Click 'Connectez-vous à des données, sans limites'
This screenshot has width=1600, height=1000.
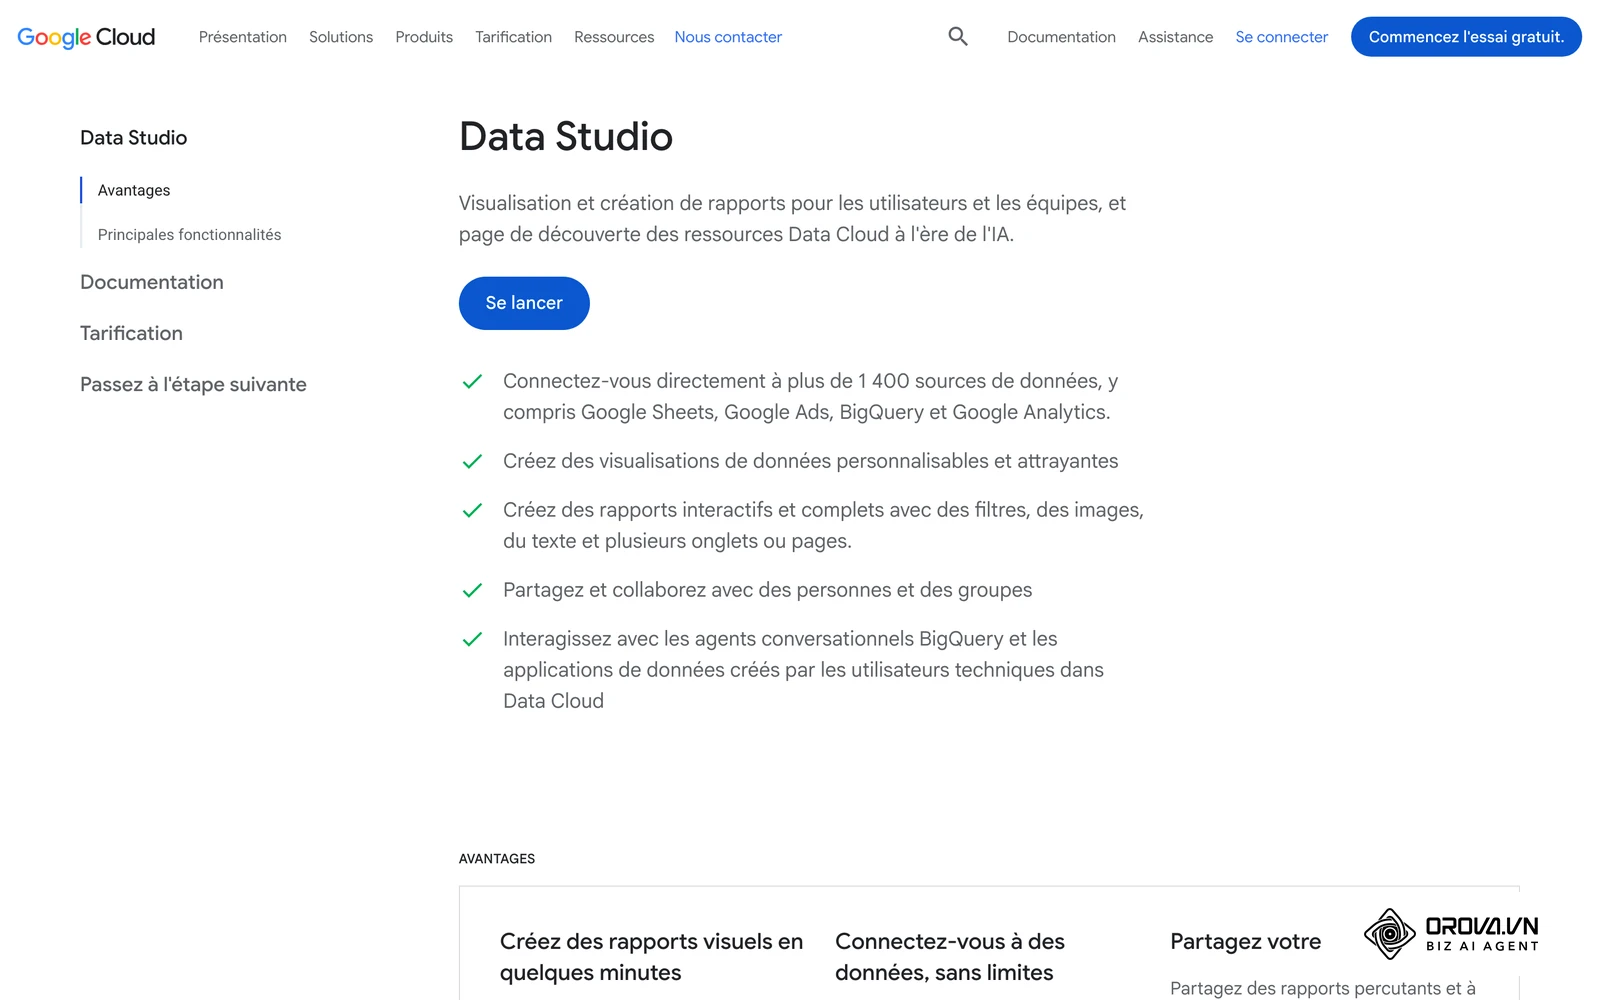949,957
